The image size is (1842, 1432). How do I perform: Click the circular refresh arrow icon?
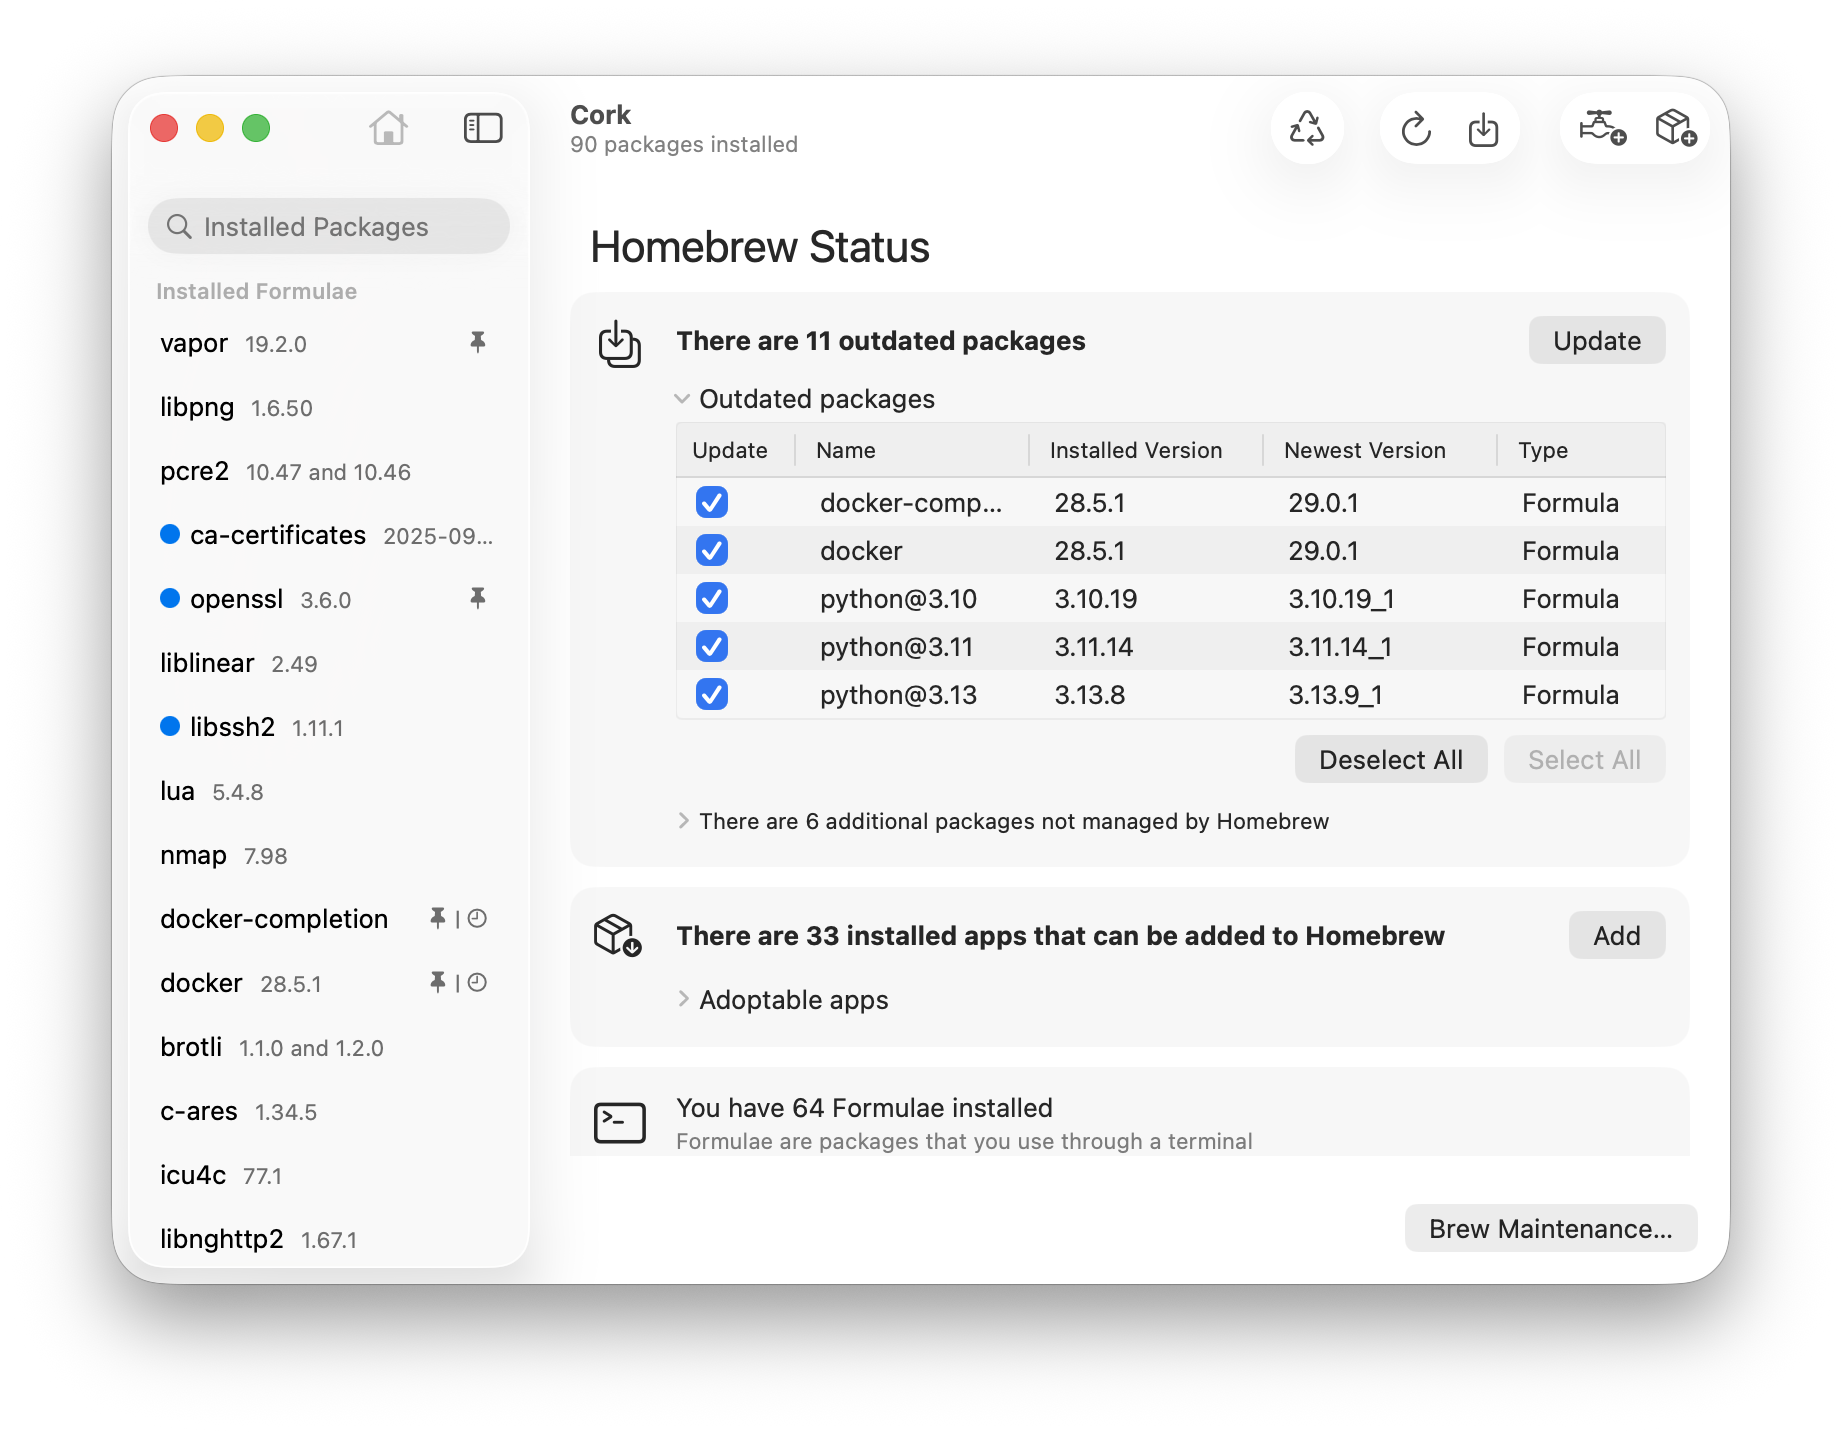pos(1415,130)
